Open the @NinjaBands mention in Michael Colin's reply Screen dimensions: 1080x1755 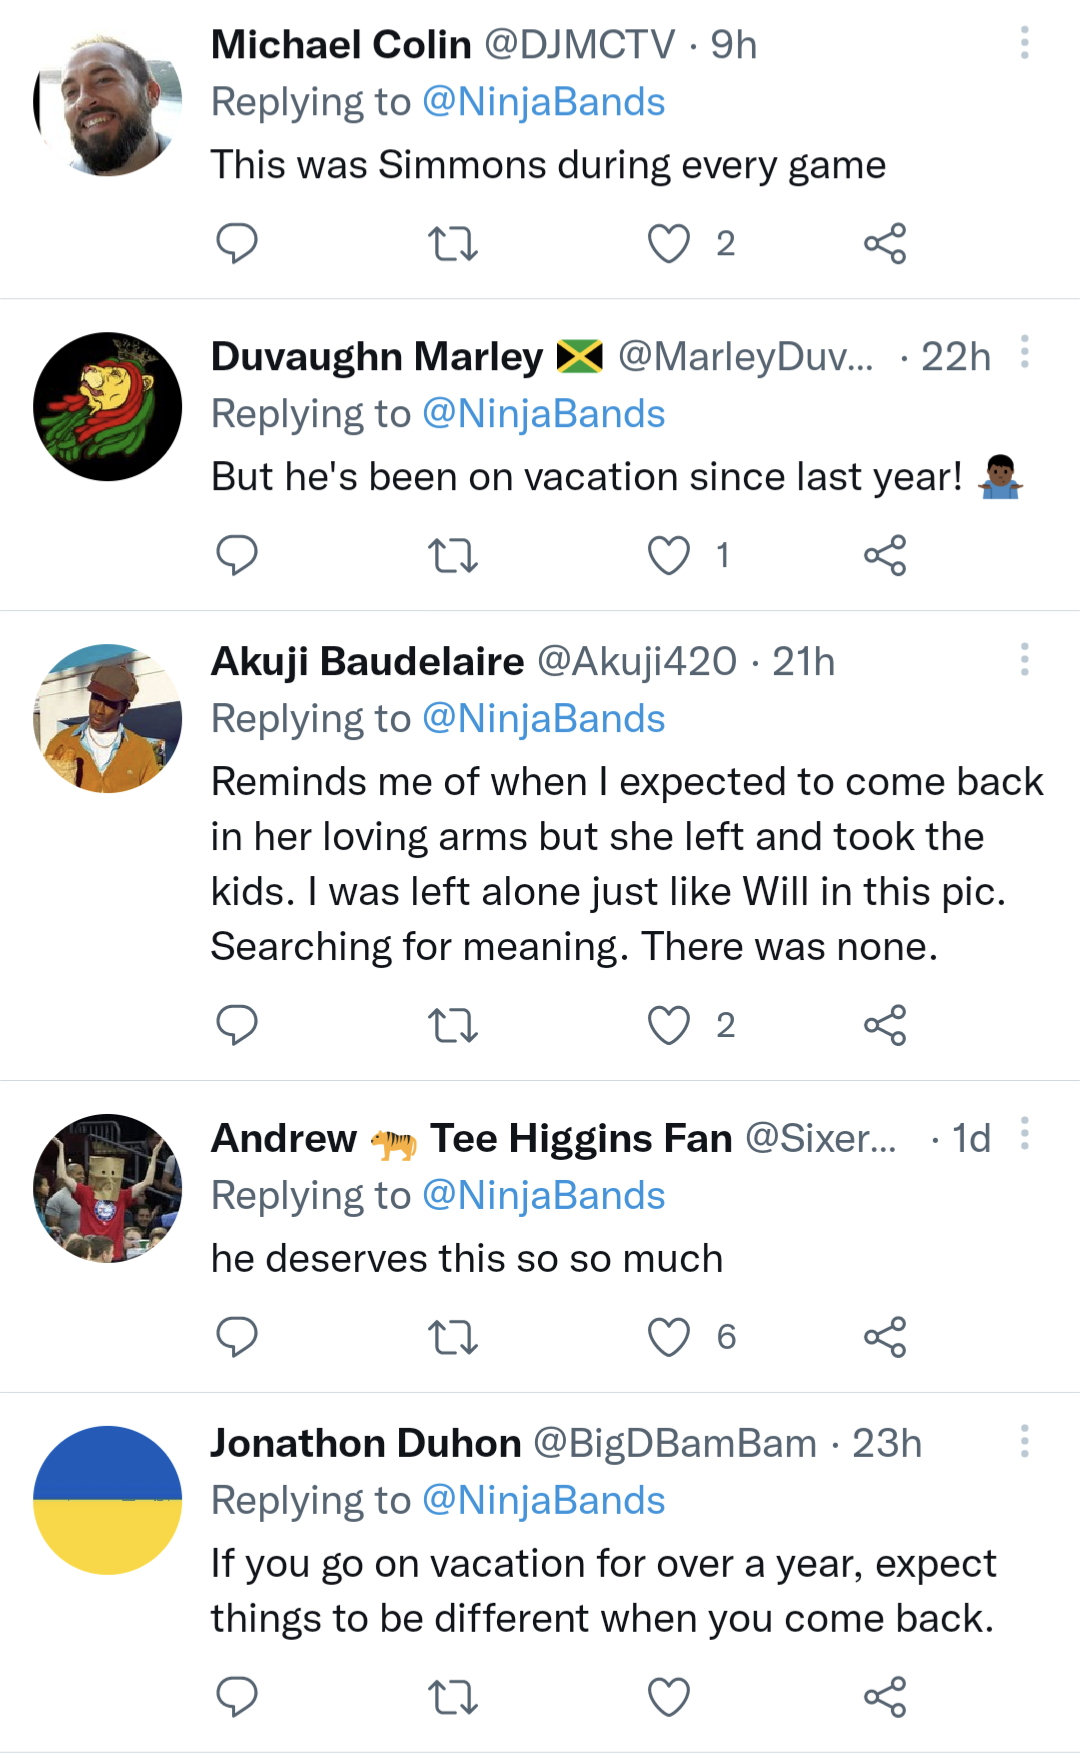pyautogui.click(x=543, y=102)
